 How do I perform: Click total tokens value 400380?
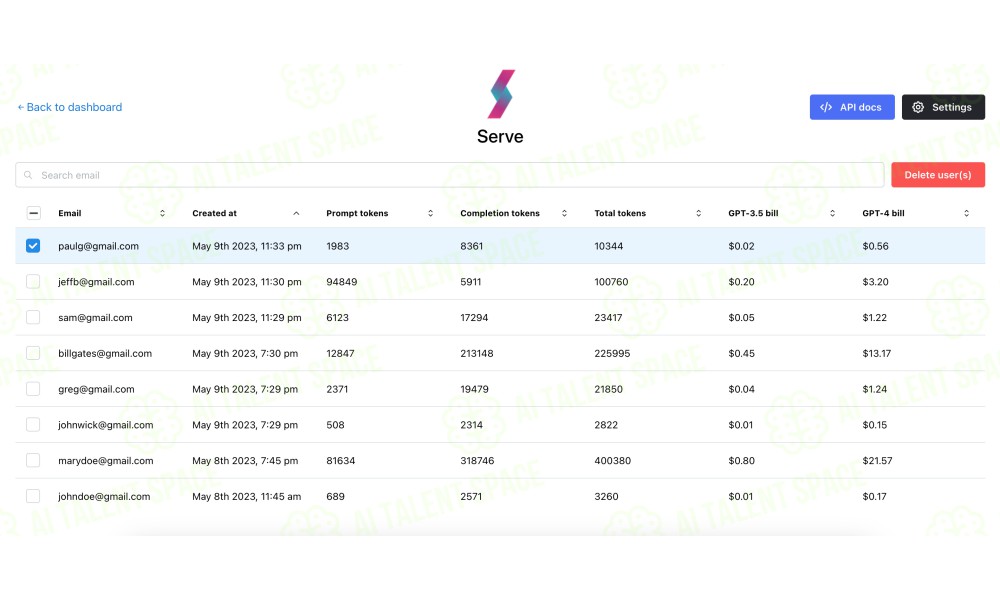click(612, 460)
